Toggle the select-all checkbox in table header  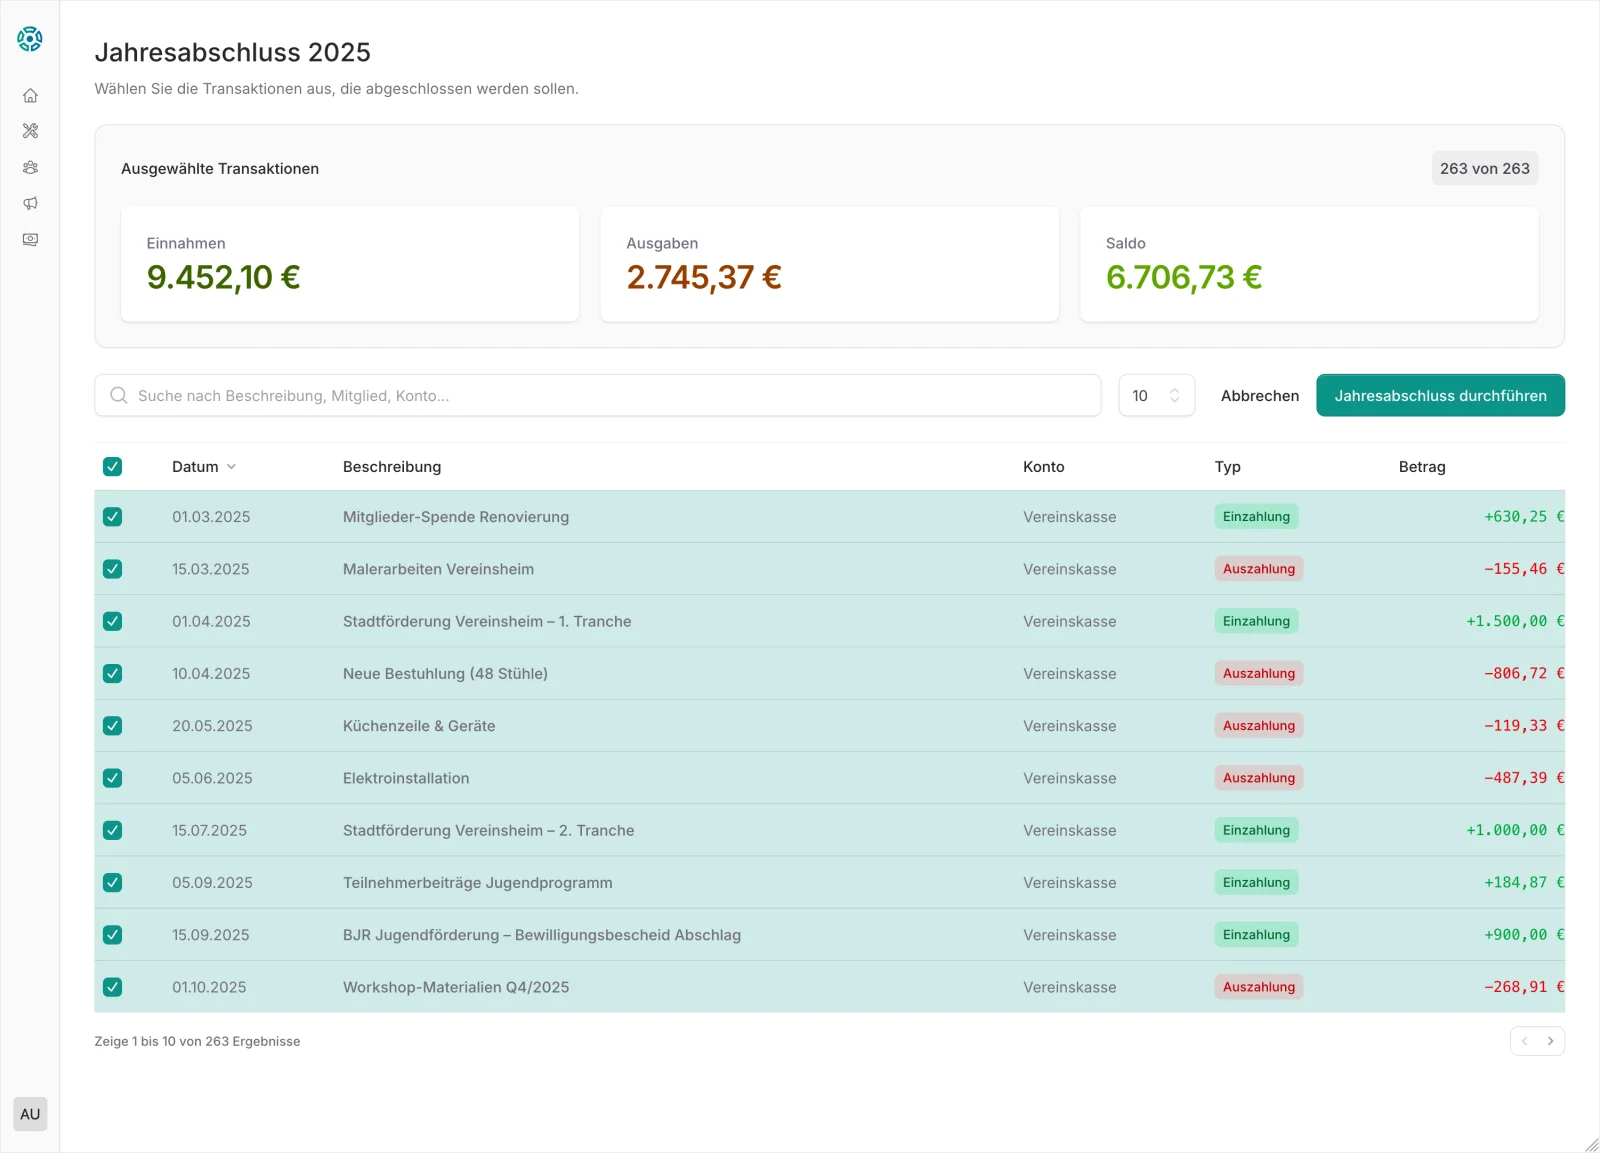pos(113,467)
